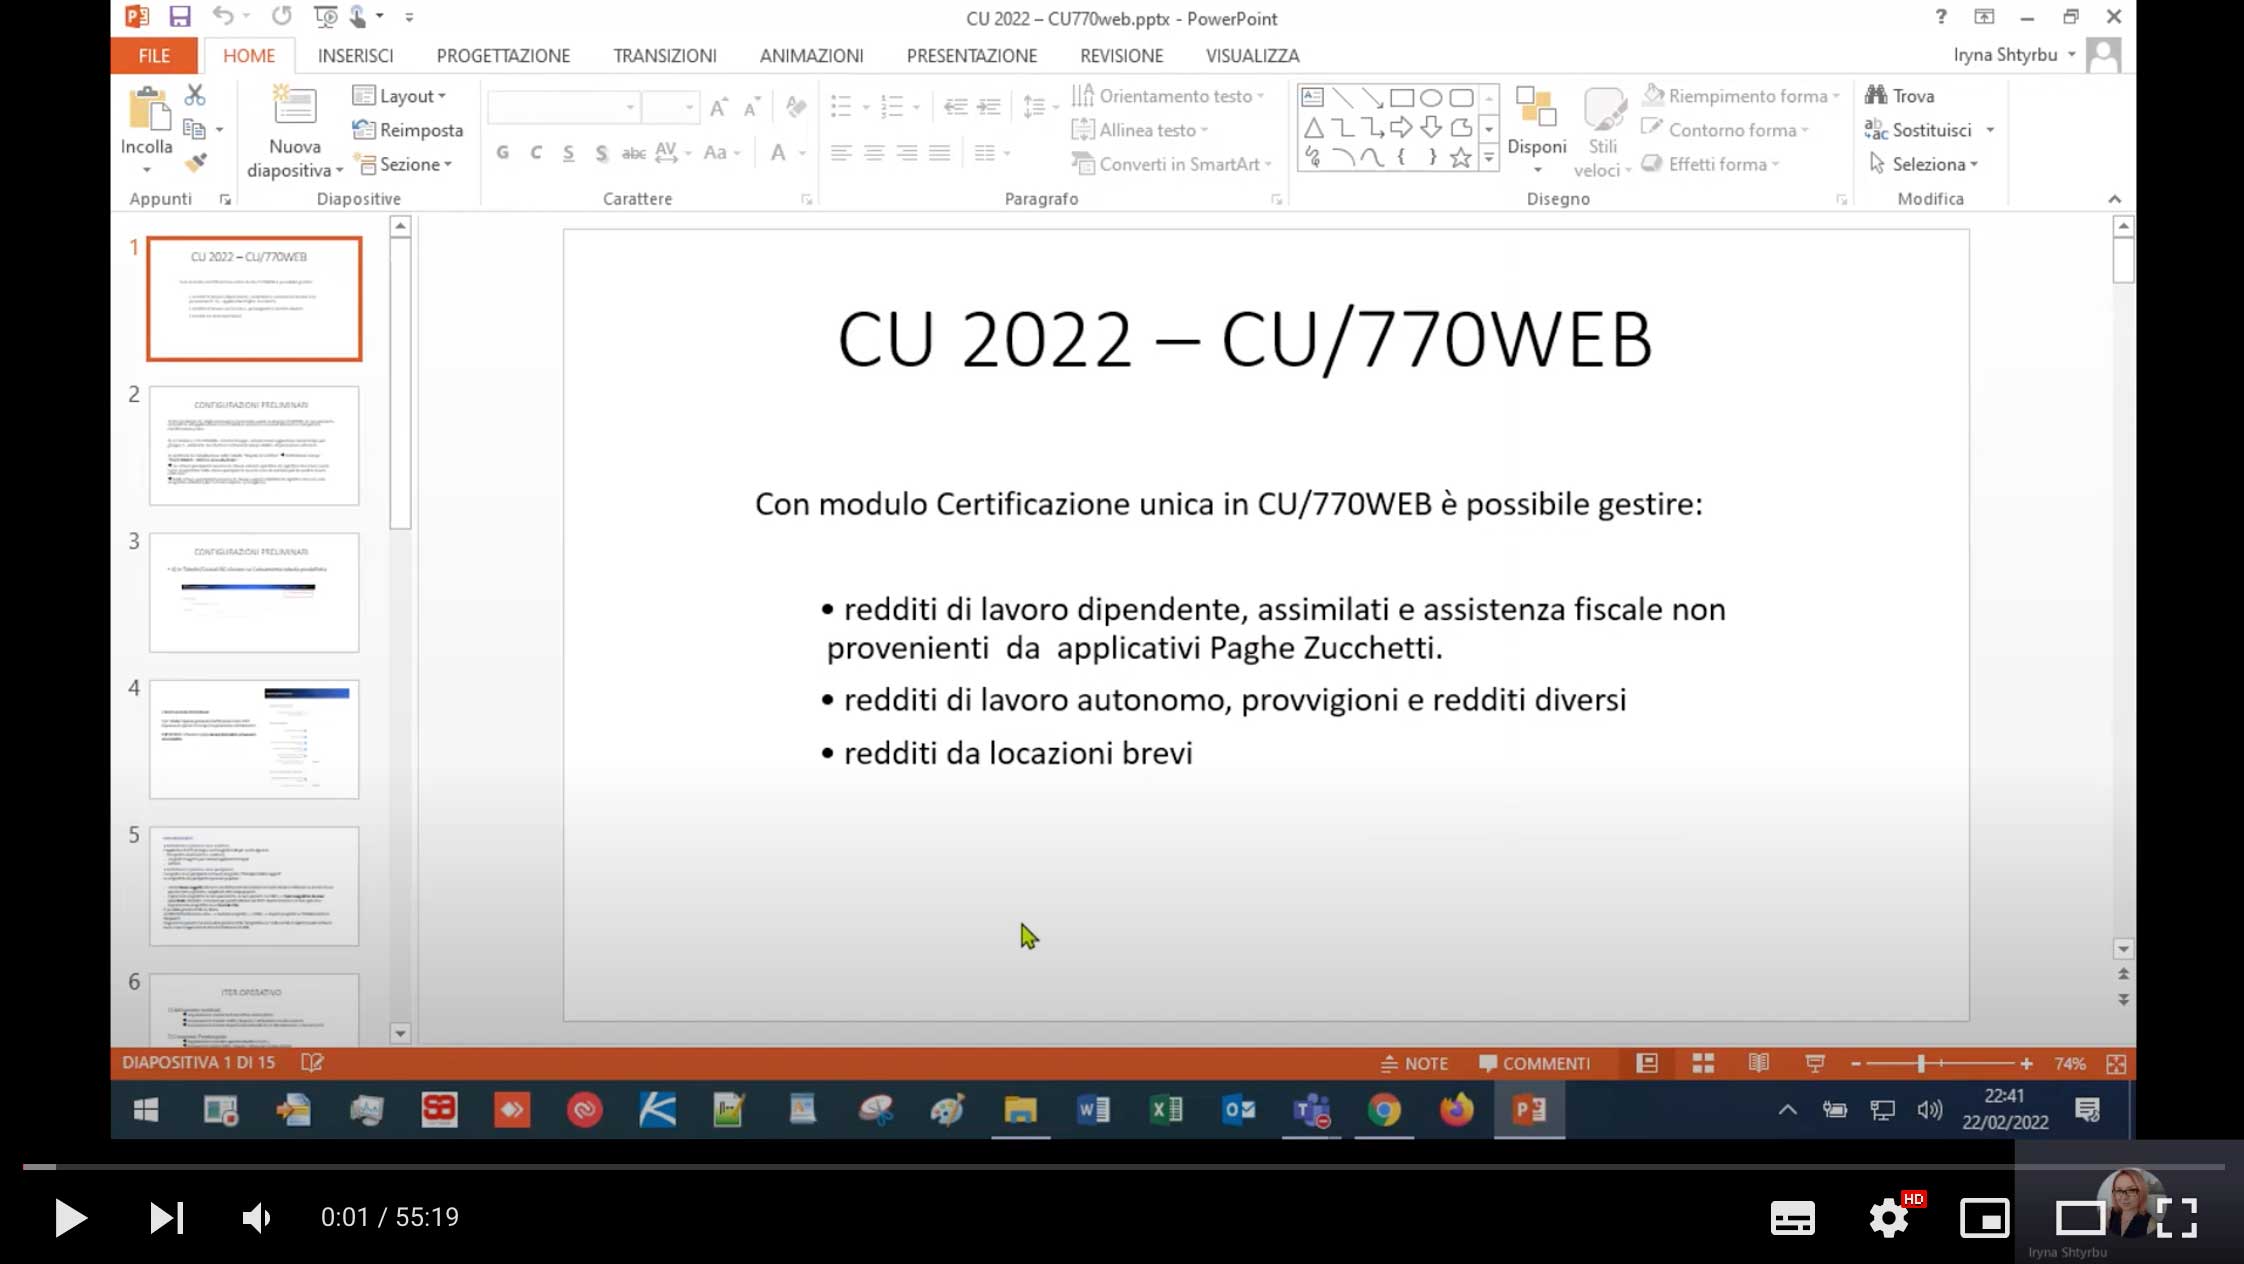Open the FILE tab

[154, 55]
